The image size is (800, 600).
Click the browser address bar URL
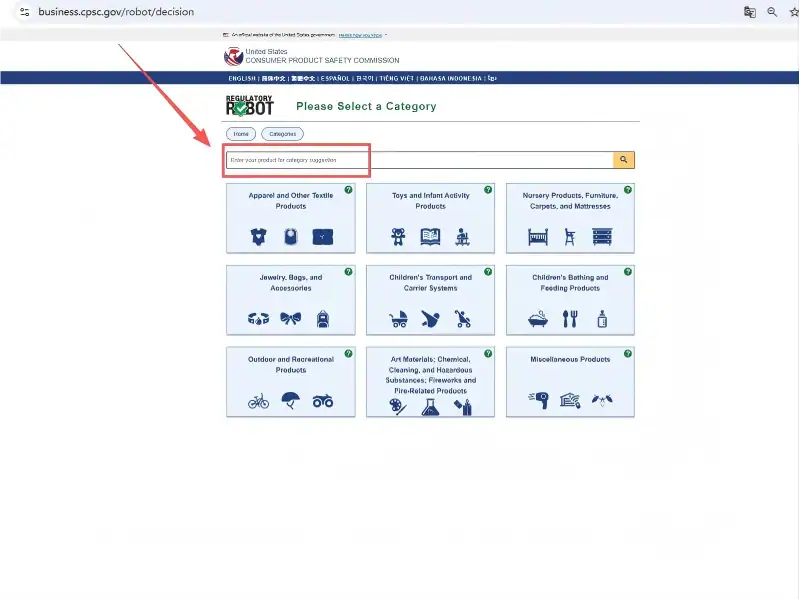click(x=116, y=12)
